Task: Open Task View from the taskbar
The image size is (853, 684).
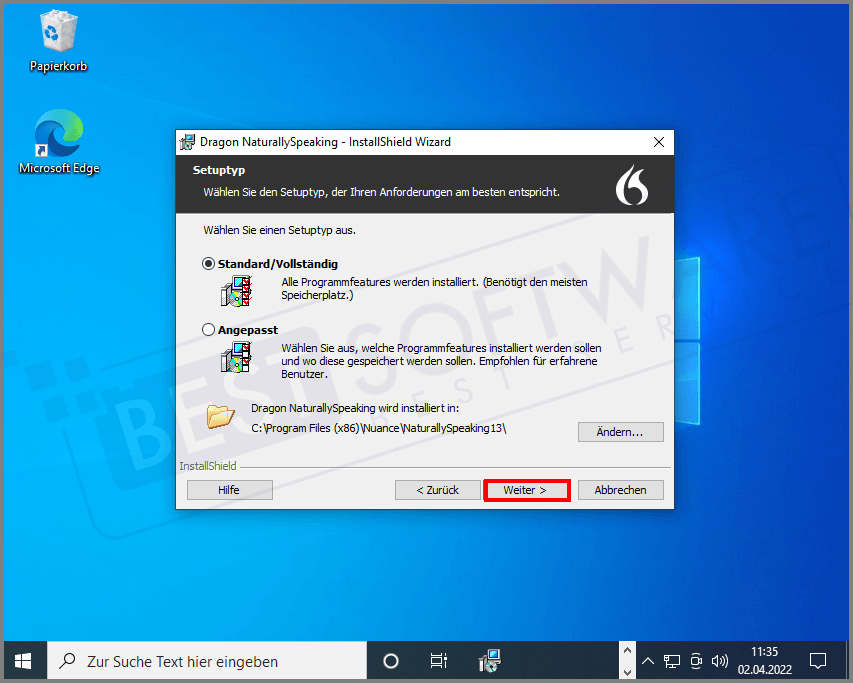Action: point(438,661)
